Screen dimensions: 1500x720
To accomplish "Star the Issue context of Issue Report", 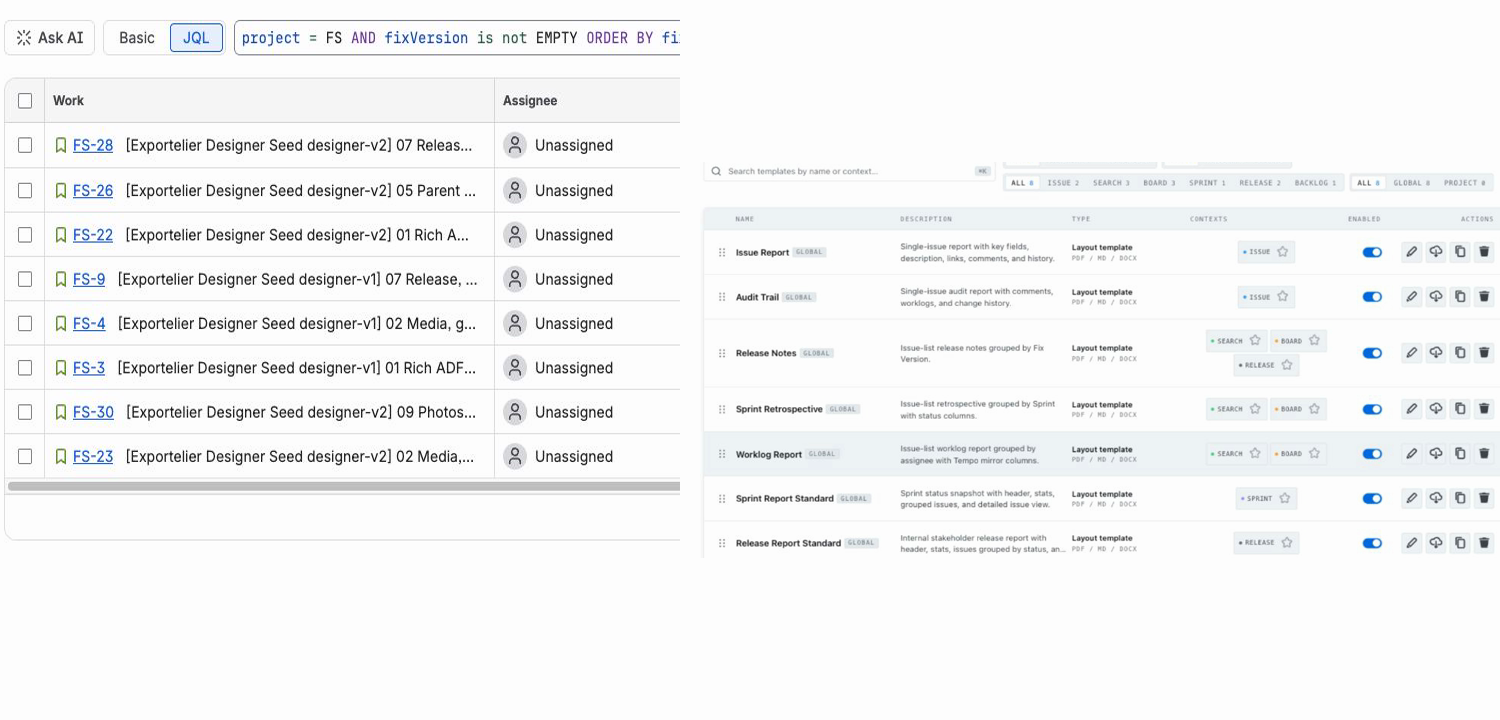I will (1283, 252).
